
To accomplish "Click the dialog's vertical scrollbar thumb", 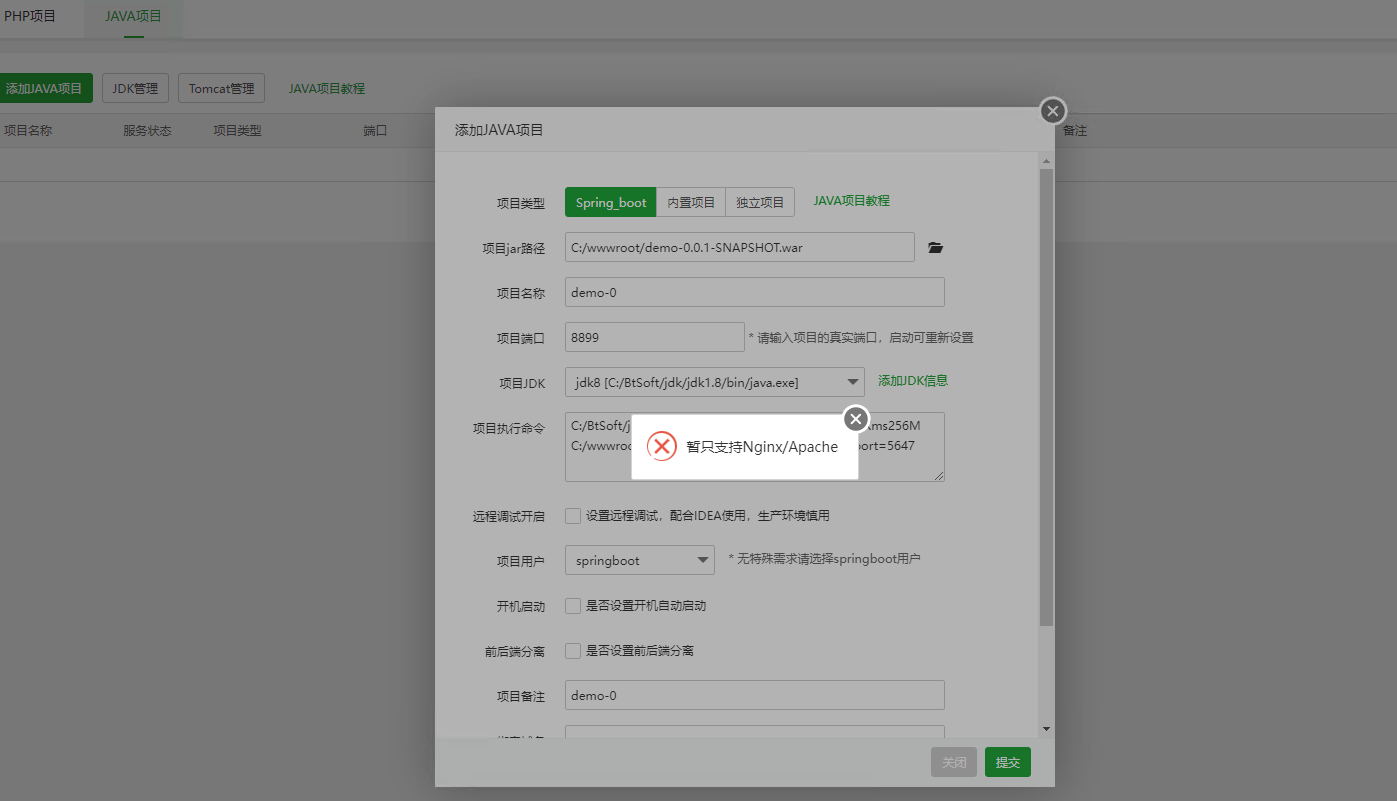I will click(x=1046, y=397).
